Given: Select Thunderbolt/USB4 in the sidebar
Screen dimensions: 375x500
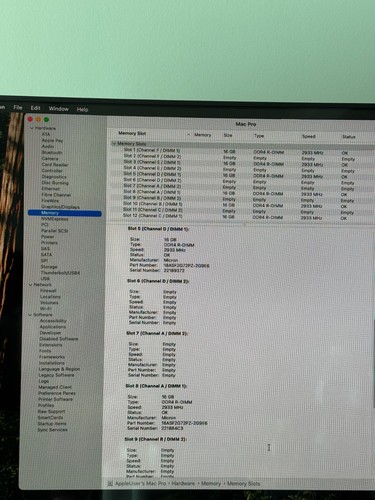Looking at the screenshot, I should coord(60,273).
